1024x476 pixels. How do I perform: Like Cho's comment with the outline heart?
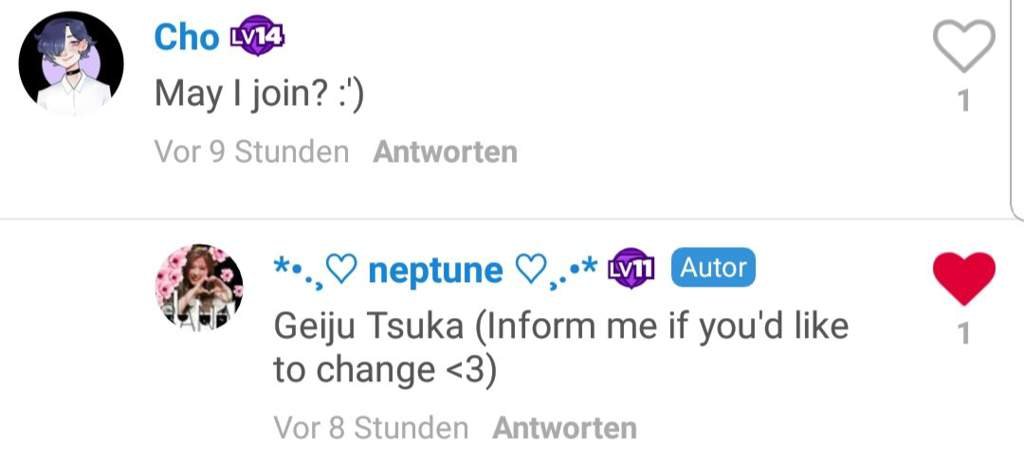(963, 47)
